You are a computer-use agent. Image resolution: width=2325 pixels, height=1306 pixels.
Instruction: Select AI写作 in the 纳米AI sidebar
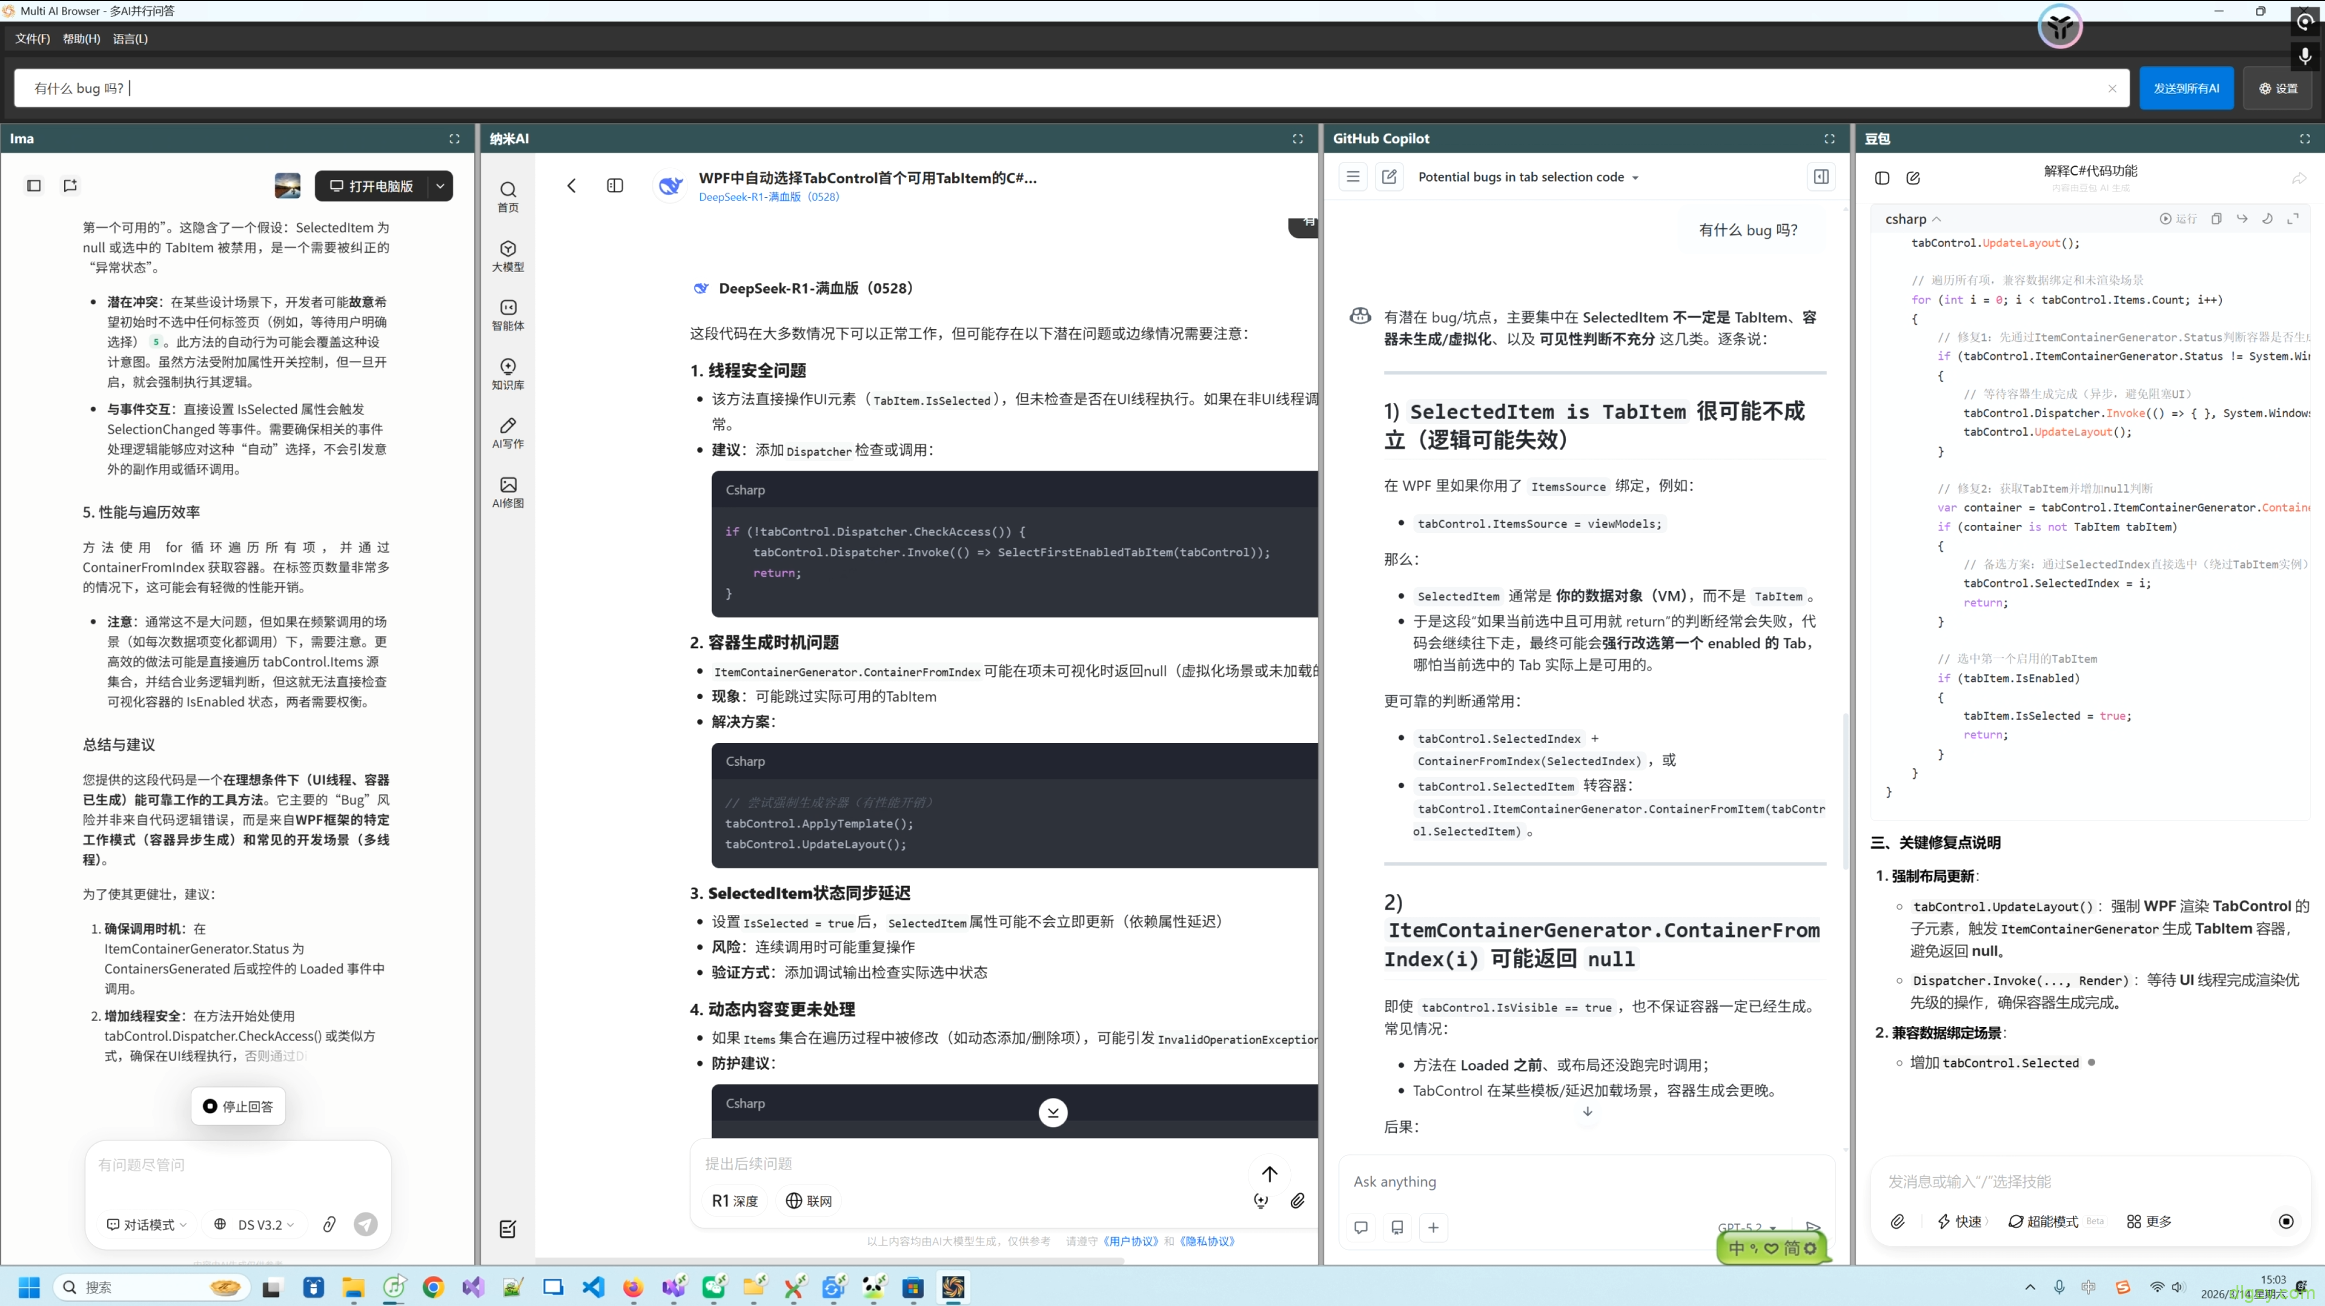(x=508, y=433)
